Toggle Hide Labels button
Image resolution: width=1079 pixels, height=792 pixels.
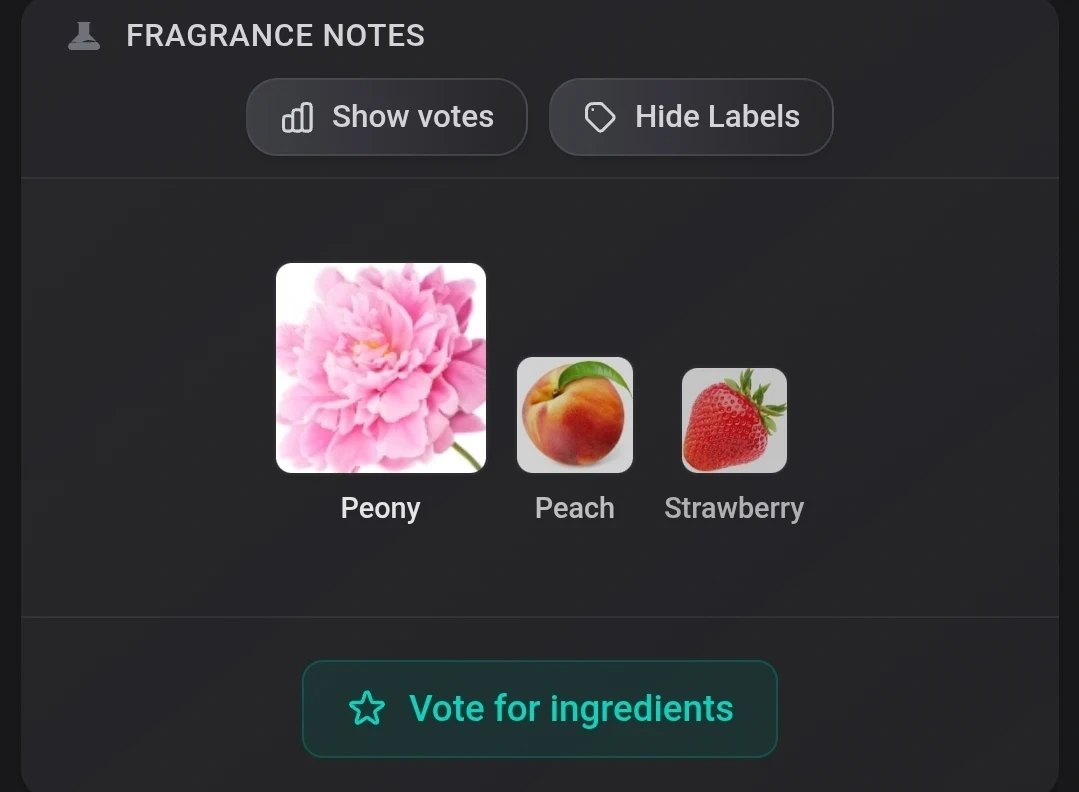tap(691, 117)
